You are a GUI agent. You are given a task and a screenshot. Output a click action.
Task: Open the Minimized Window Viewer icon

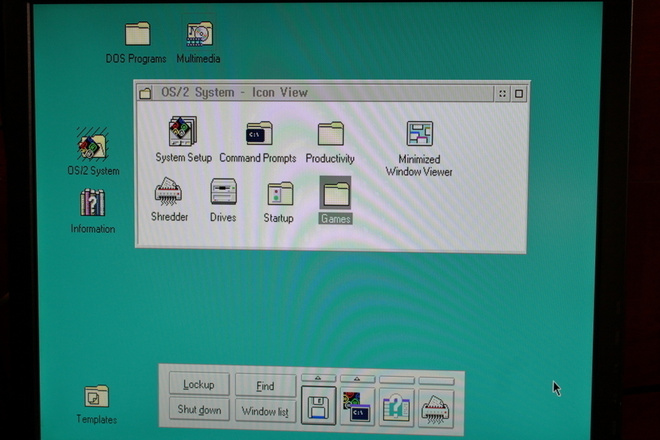(419, 133)
